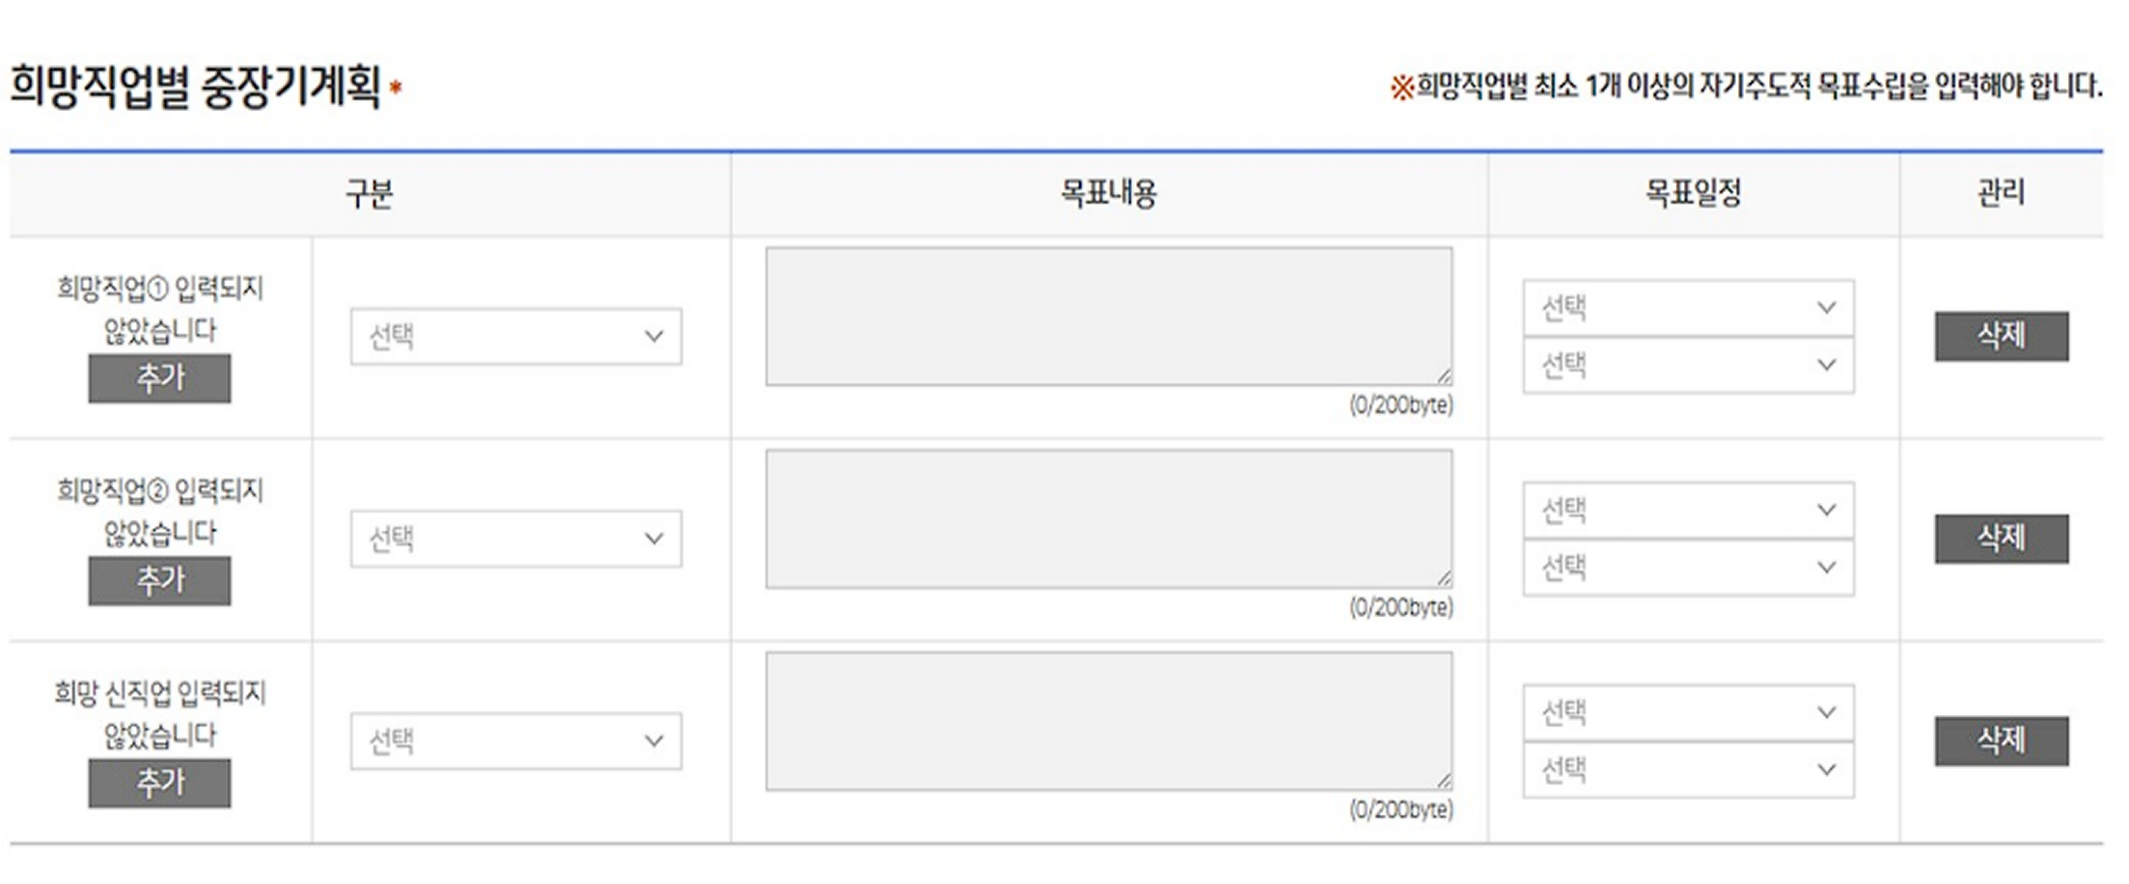Open 구분 dropdown in the 희망직업② row
The width and height of the screenshot is (2129, 884).
pyautogui.click(x=515, y=539)
